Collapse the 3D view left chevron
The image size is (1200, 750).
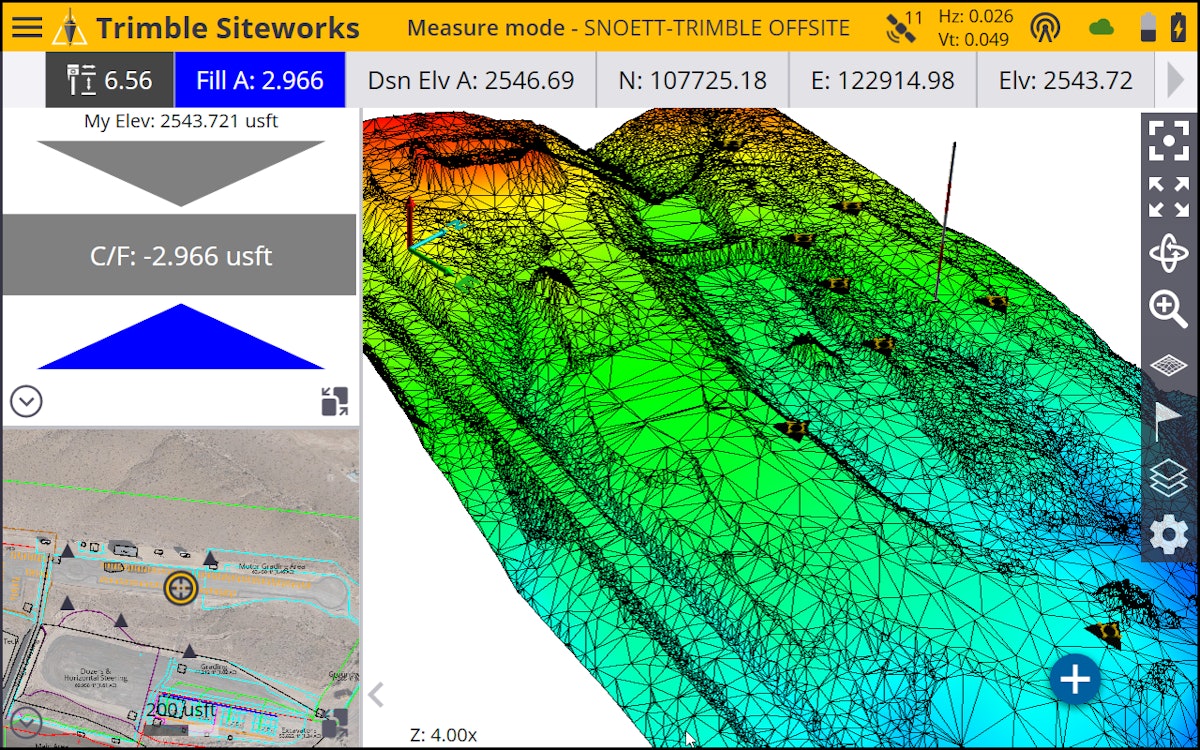377,692
